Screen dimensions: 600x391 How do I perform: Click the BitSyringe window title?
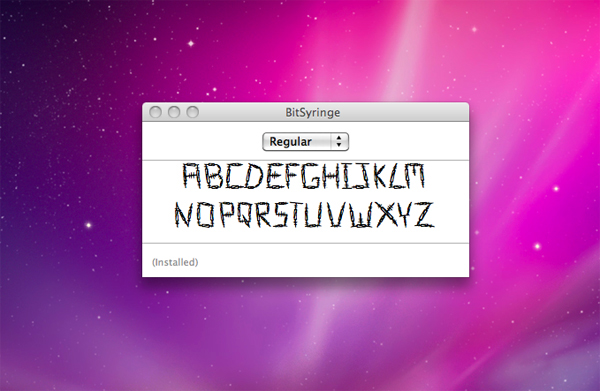point(313,112)
